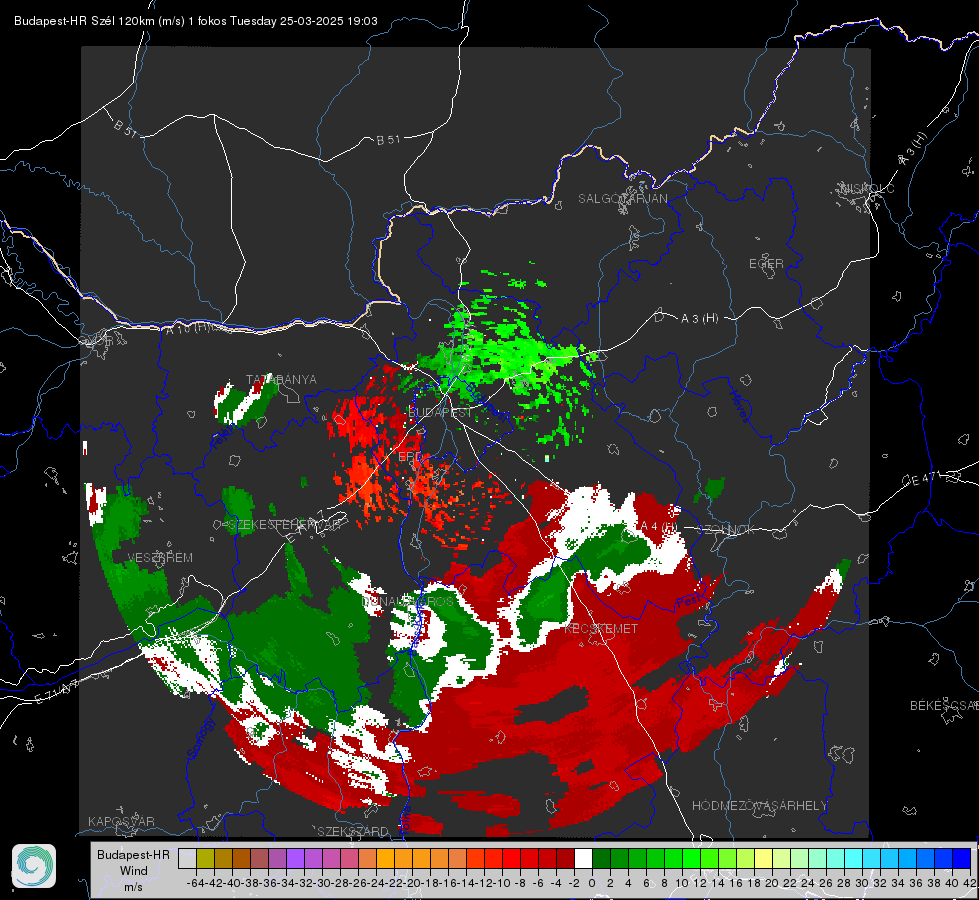Click the pale gray leftmost legend swatch
The image size is (979, 900).
[187, 859]
